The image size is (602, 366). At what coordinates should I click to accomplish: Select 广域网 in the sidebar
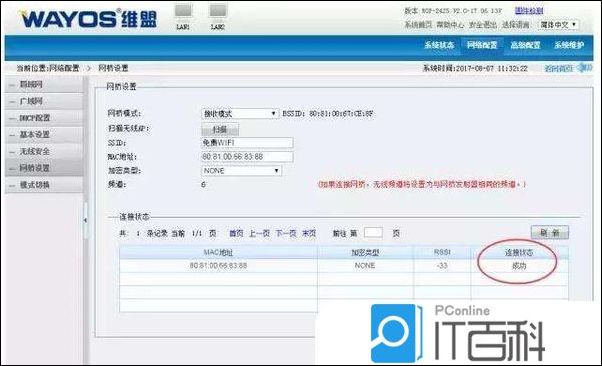44,101
